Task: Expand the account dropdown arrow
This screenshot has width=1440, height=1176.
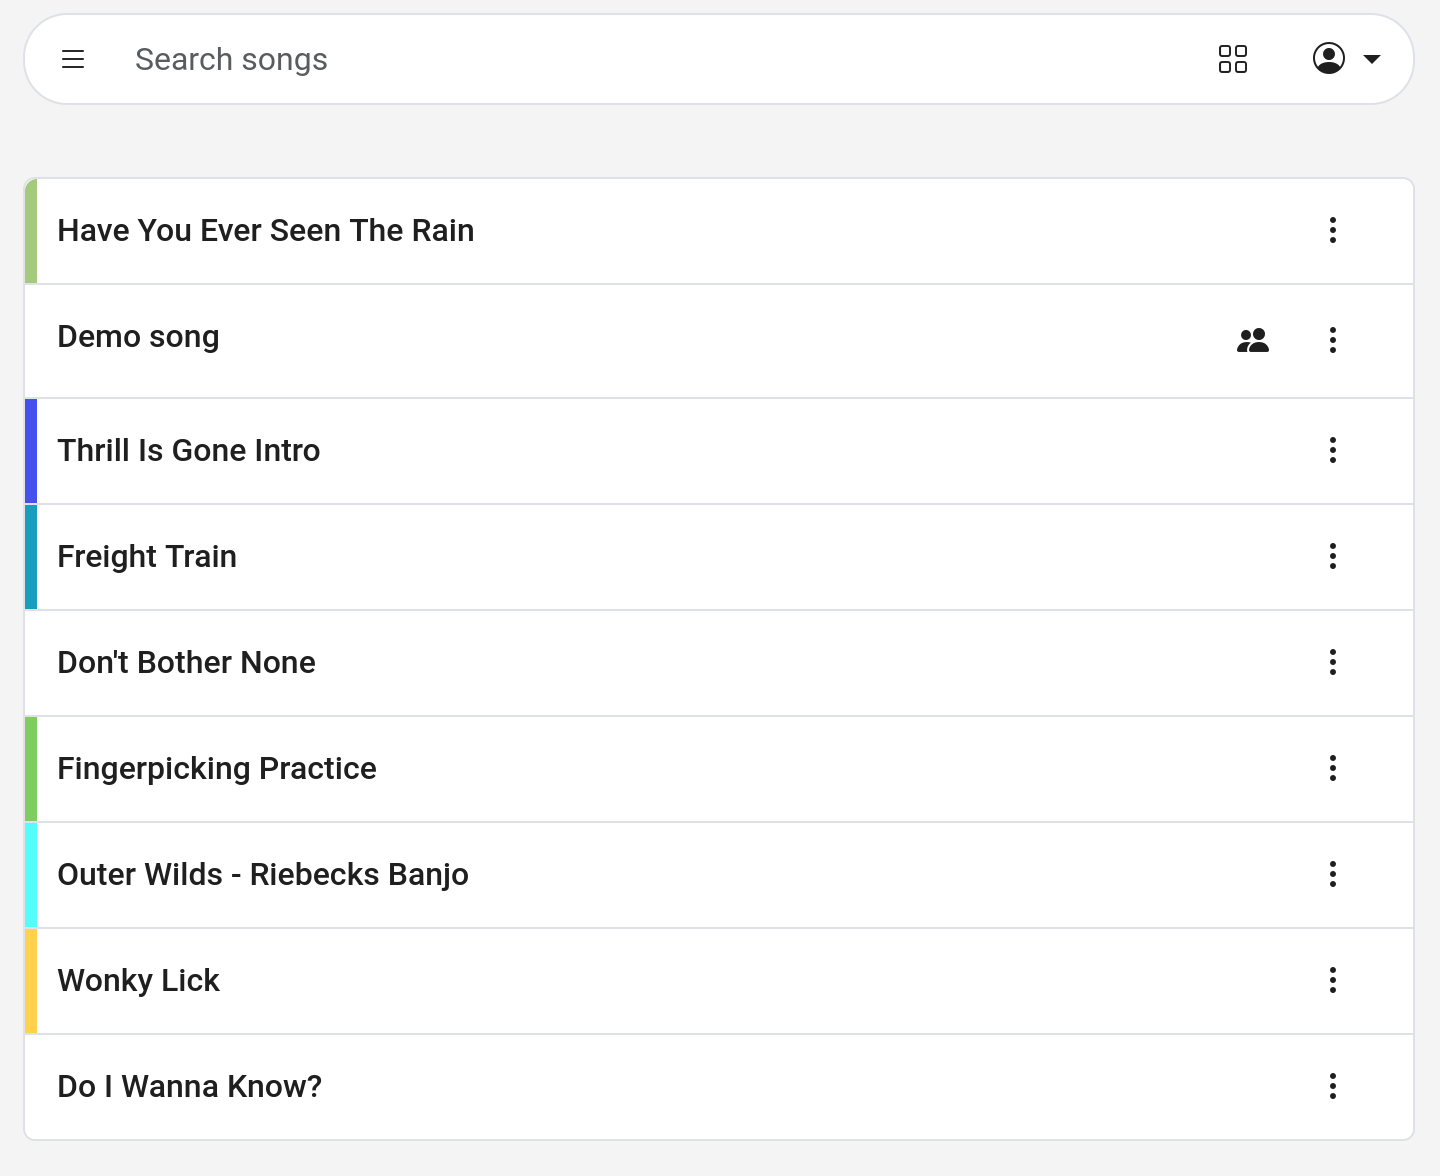Action: click(1372, 59)
